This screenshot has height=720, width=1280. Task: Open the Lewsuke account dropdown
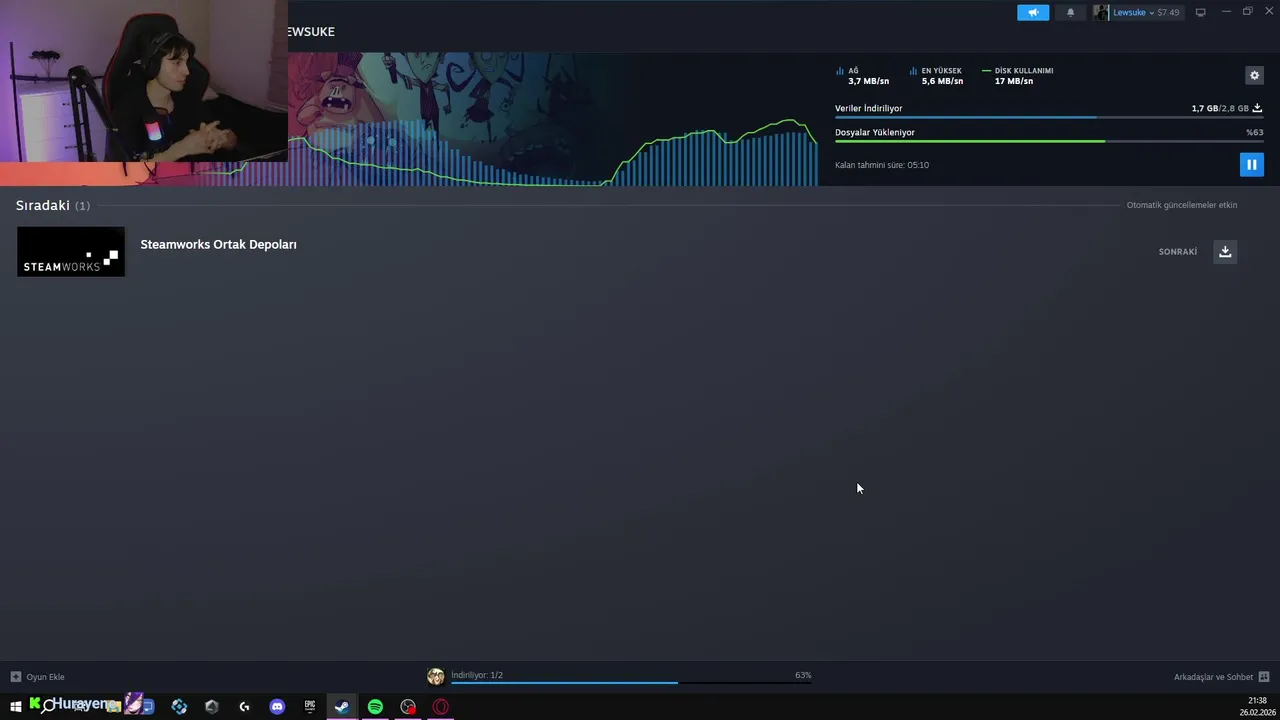pyautogui.click(x=1146, y=12)
